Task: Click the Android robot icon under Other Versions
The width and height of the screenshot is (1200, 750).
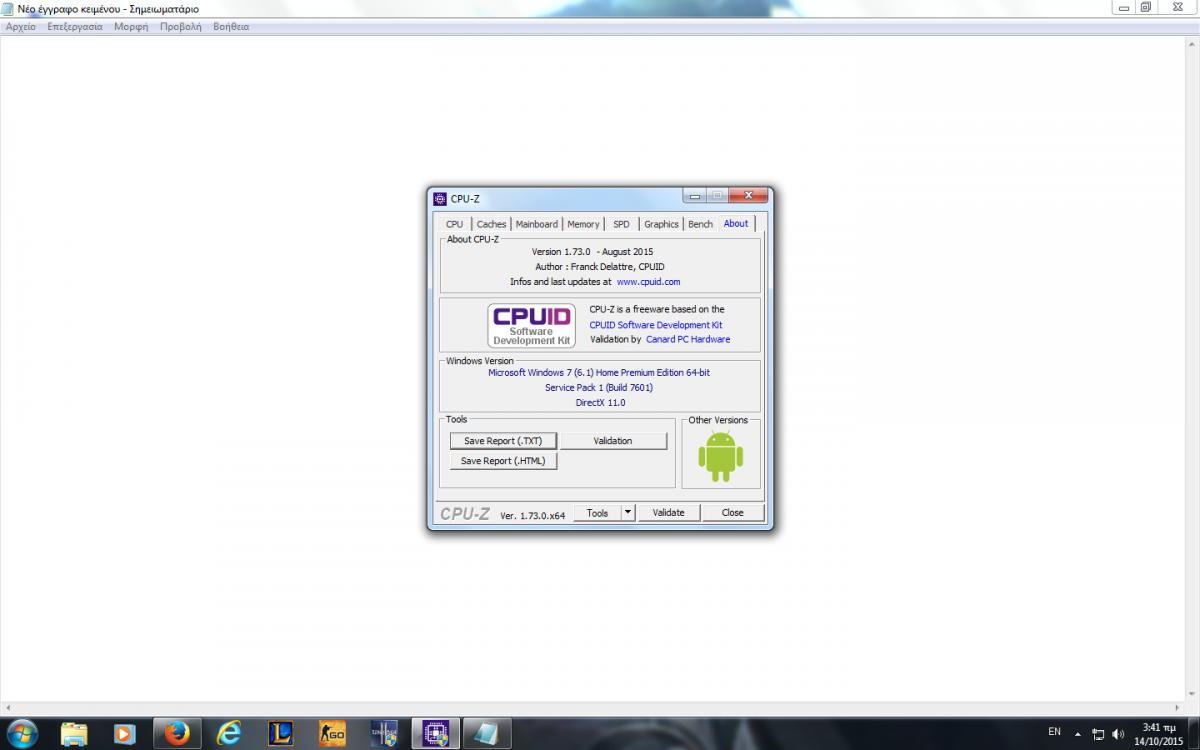Action: coord(721,456)
